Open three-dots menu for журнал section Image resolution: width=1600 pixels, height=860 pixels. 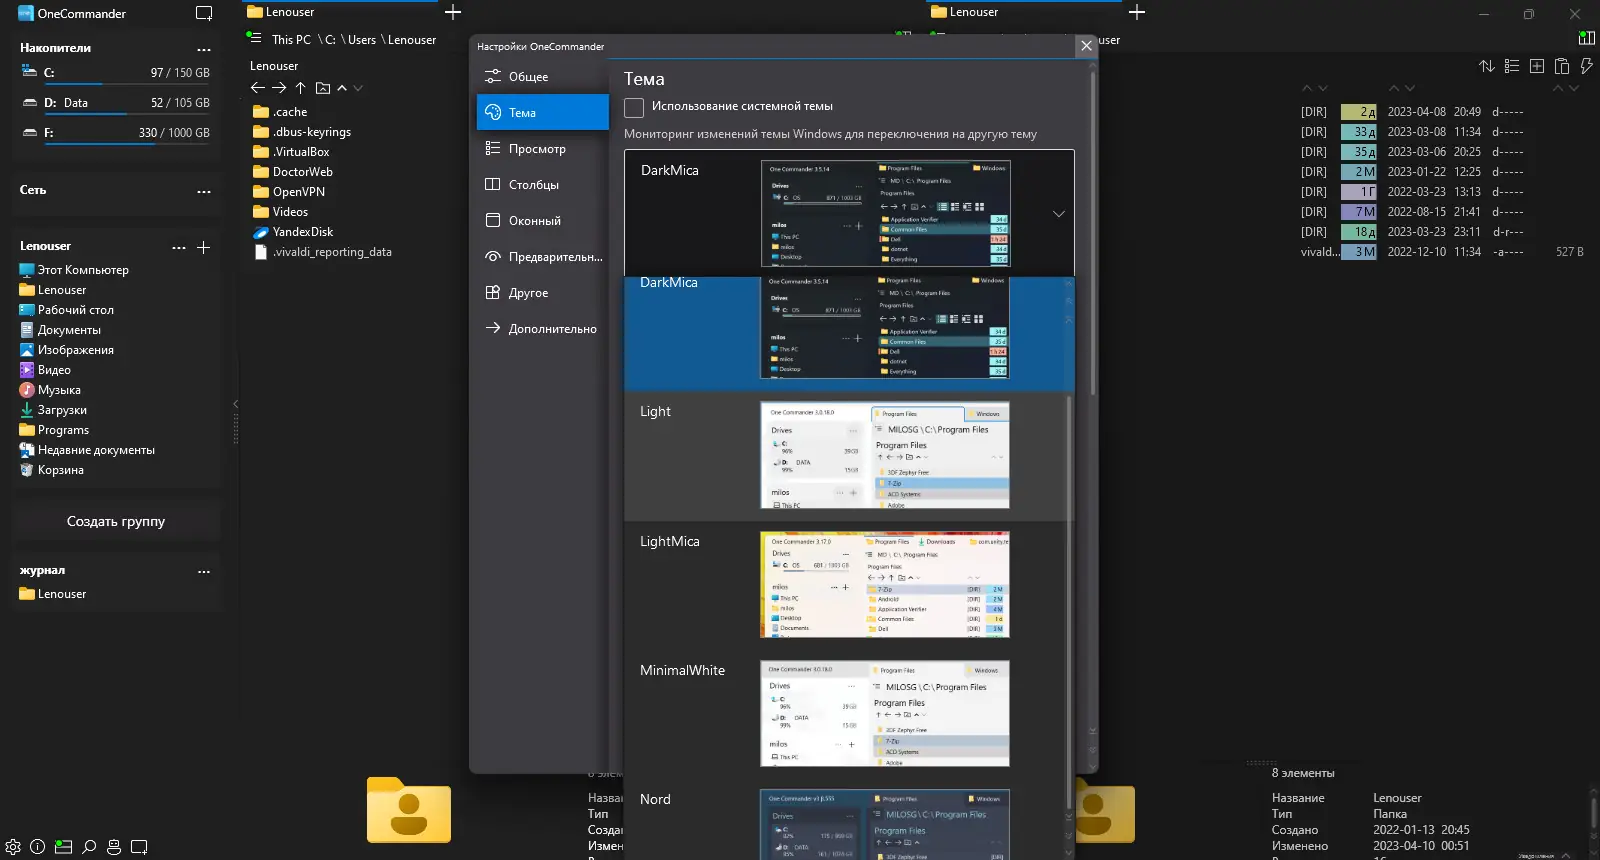204,572
